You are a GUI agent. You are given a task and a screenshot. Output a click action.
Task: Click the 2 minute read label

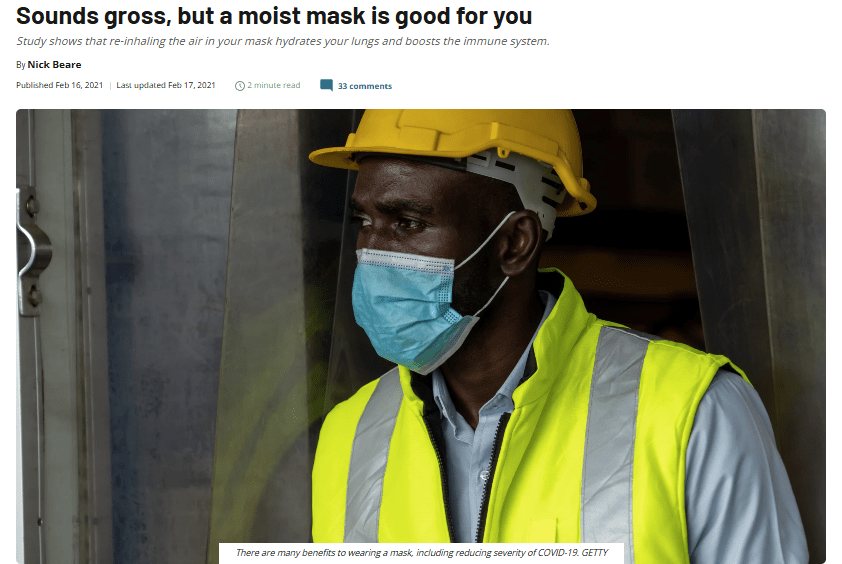(273, 85)
